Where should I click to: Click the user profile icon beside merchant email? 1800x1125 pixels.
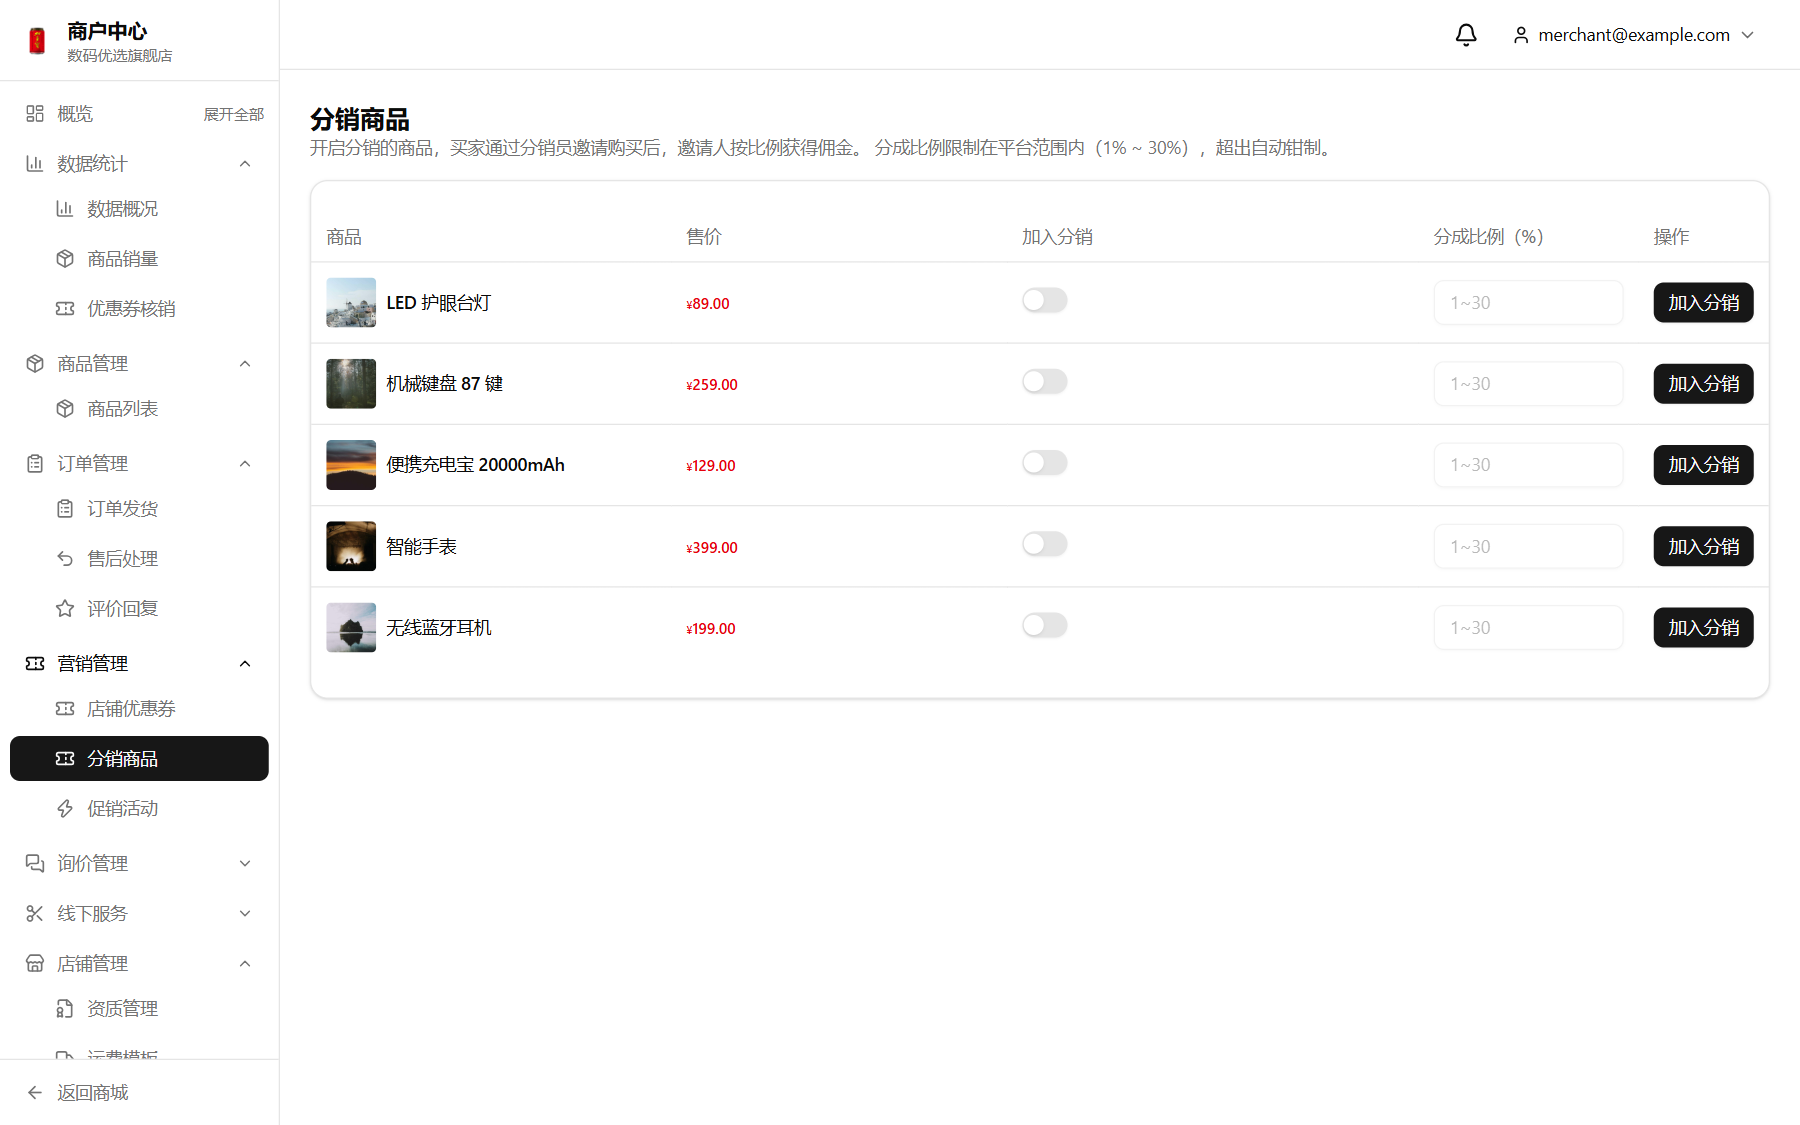[1521, 35]
